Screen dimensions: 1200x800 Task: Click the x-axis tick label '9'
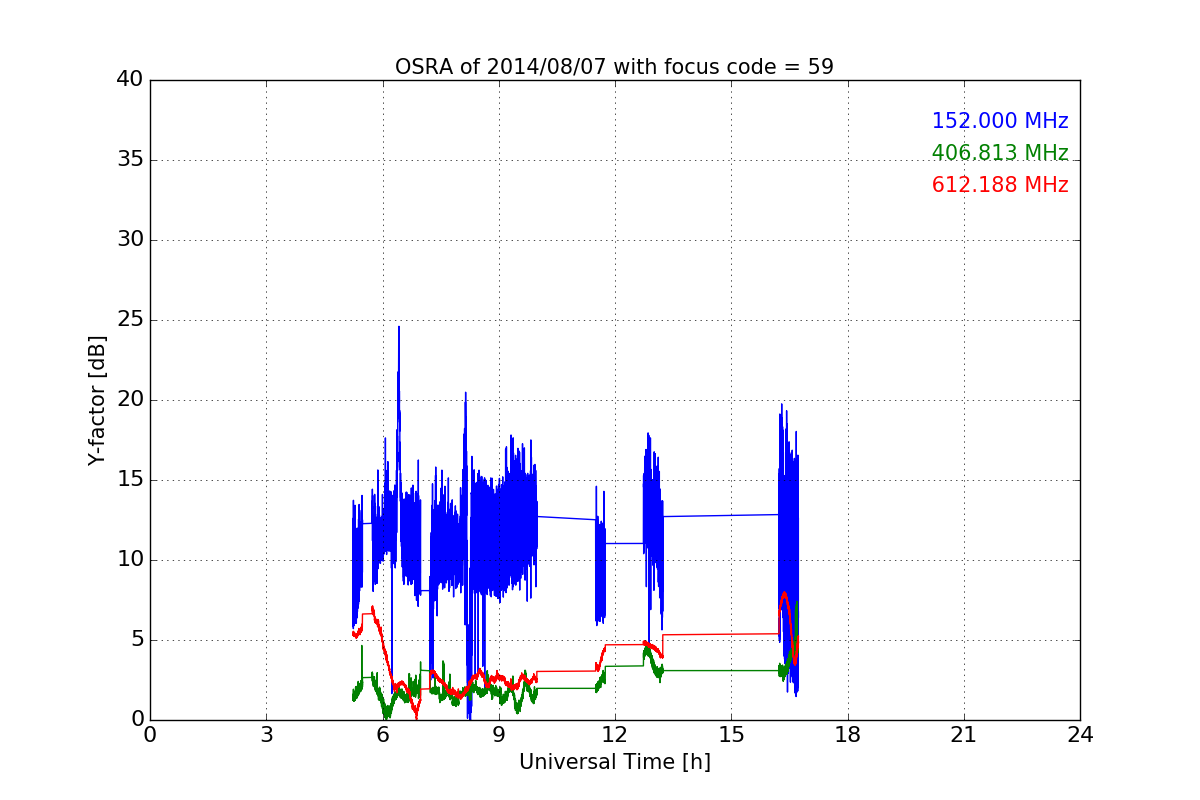(499, 734)
